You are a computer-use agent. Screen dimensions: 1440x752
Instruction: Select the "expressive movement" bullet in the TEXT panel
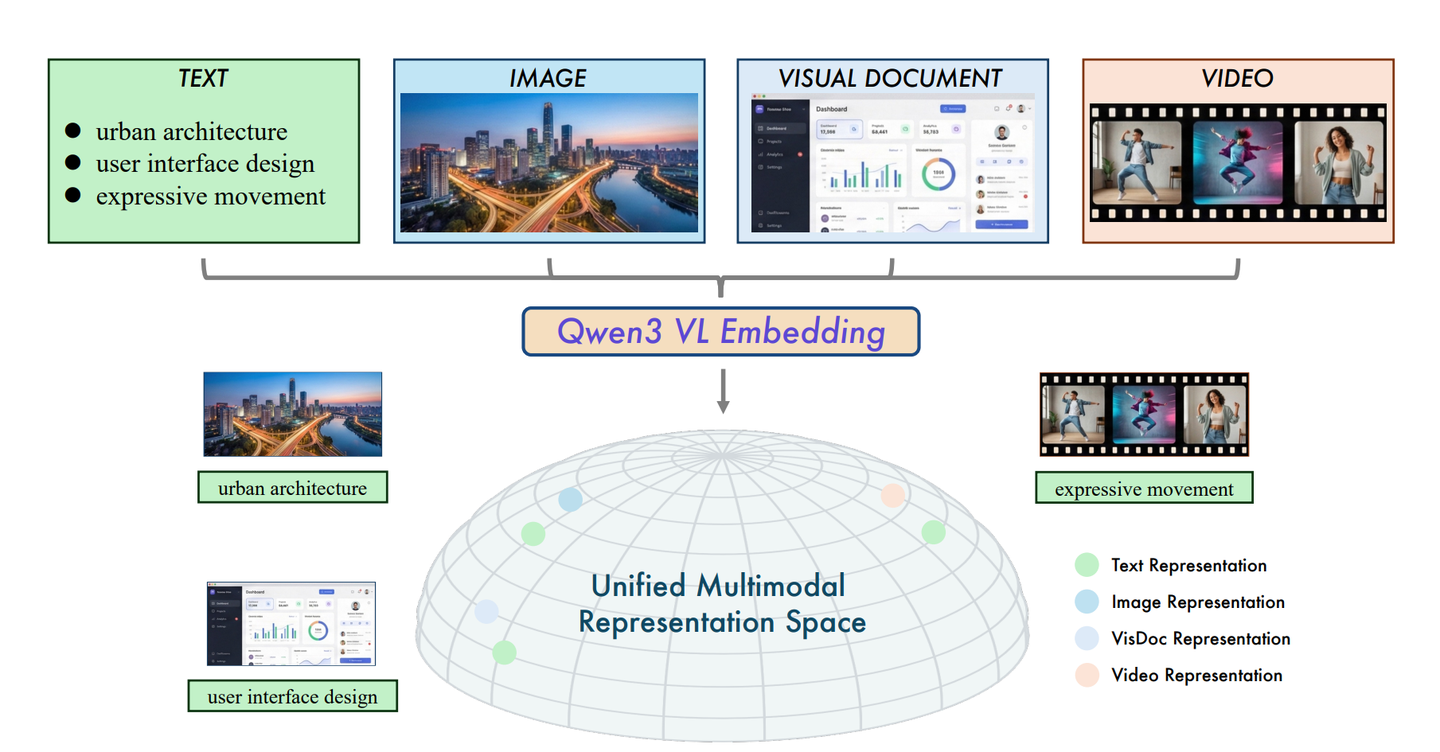point(211,196)
